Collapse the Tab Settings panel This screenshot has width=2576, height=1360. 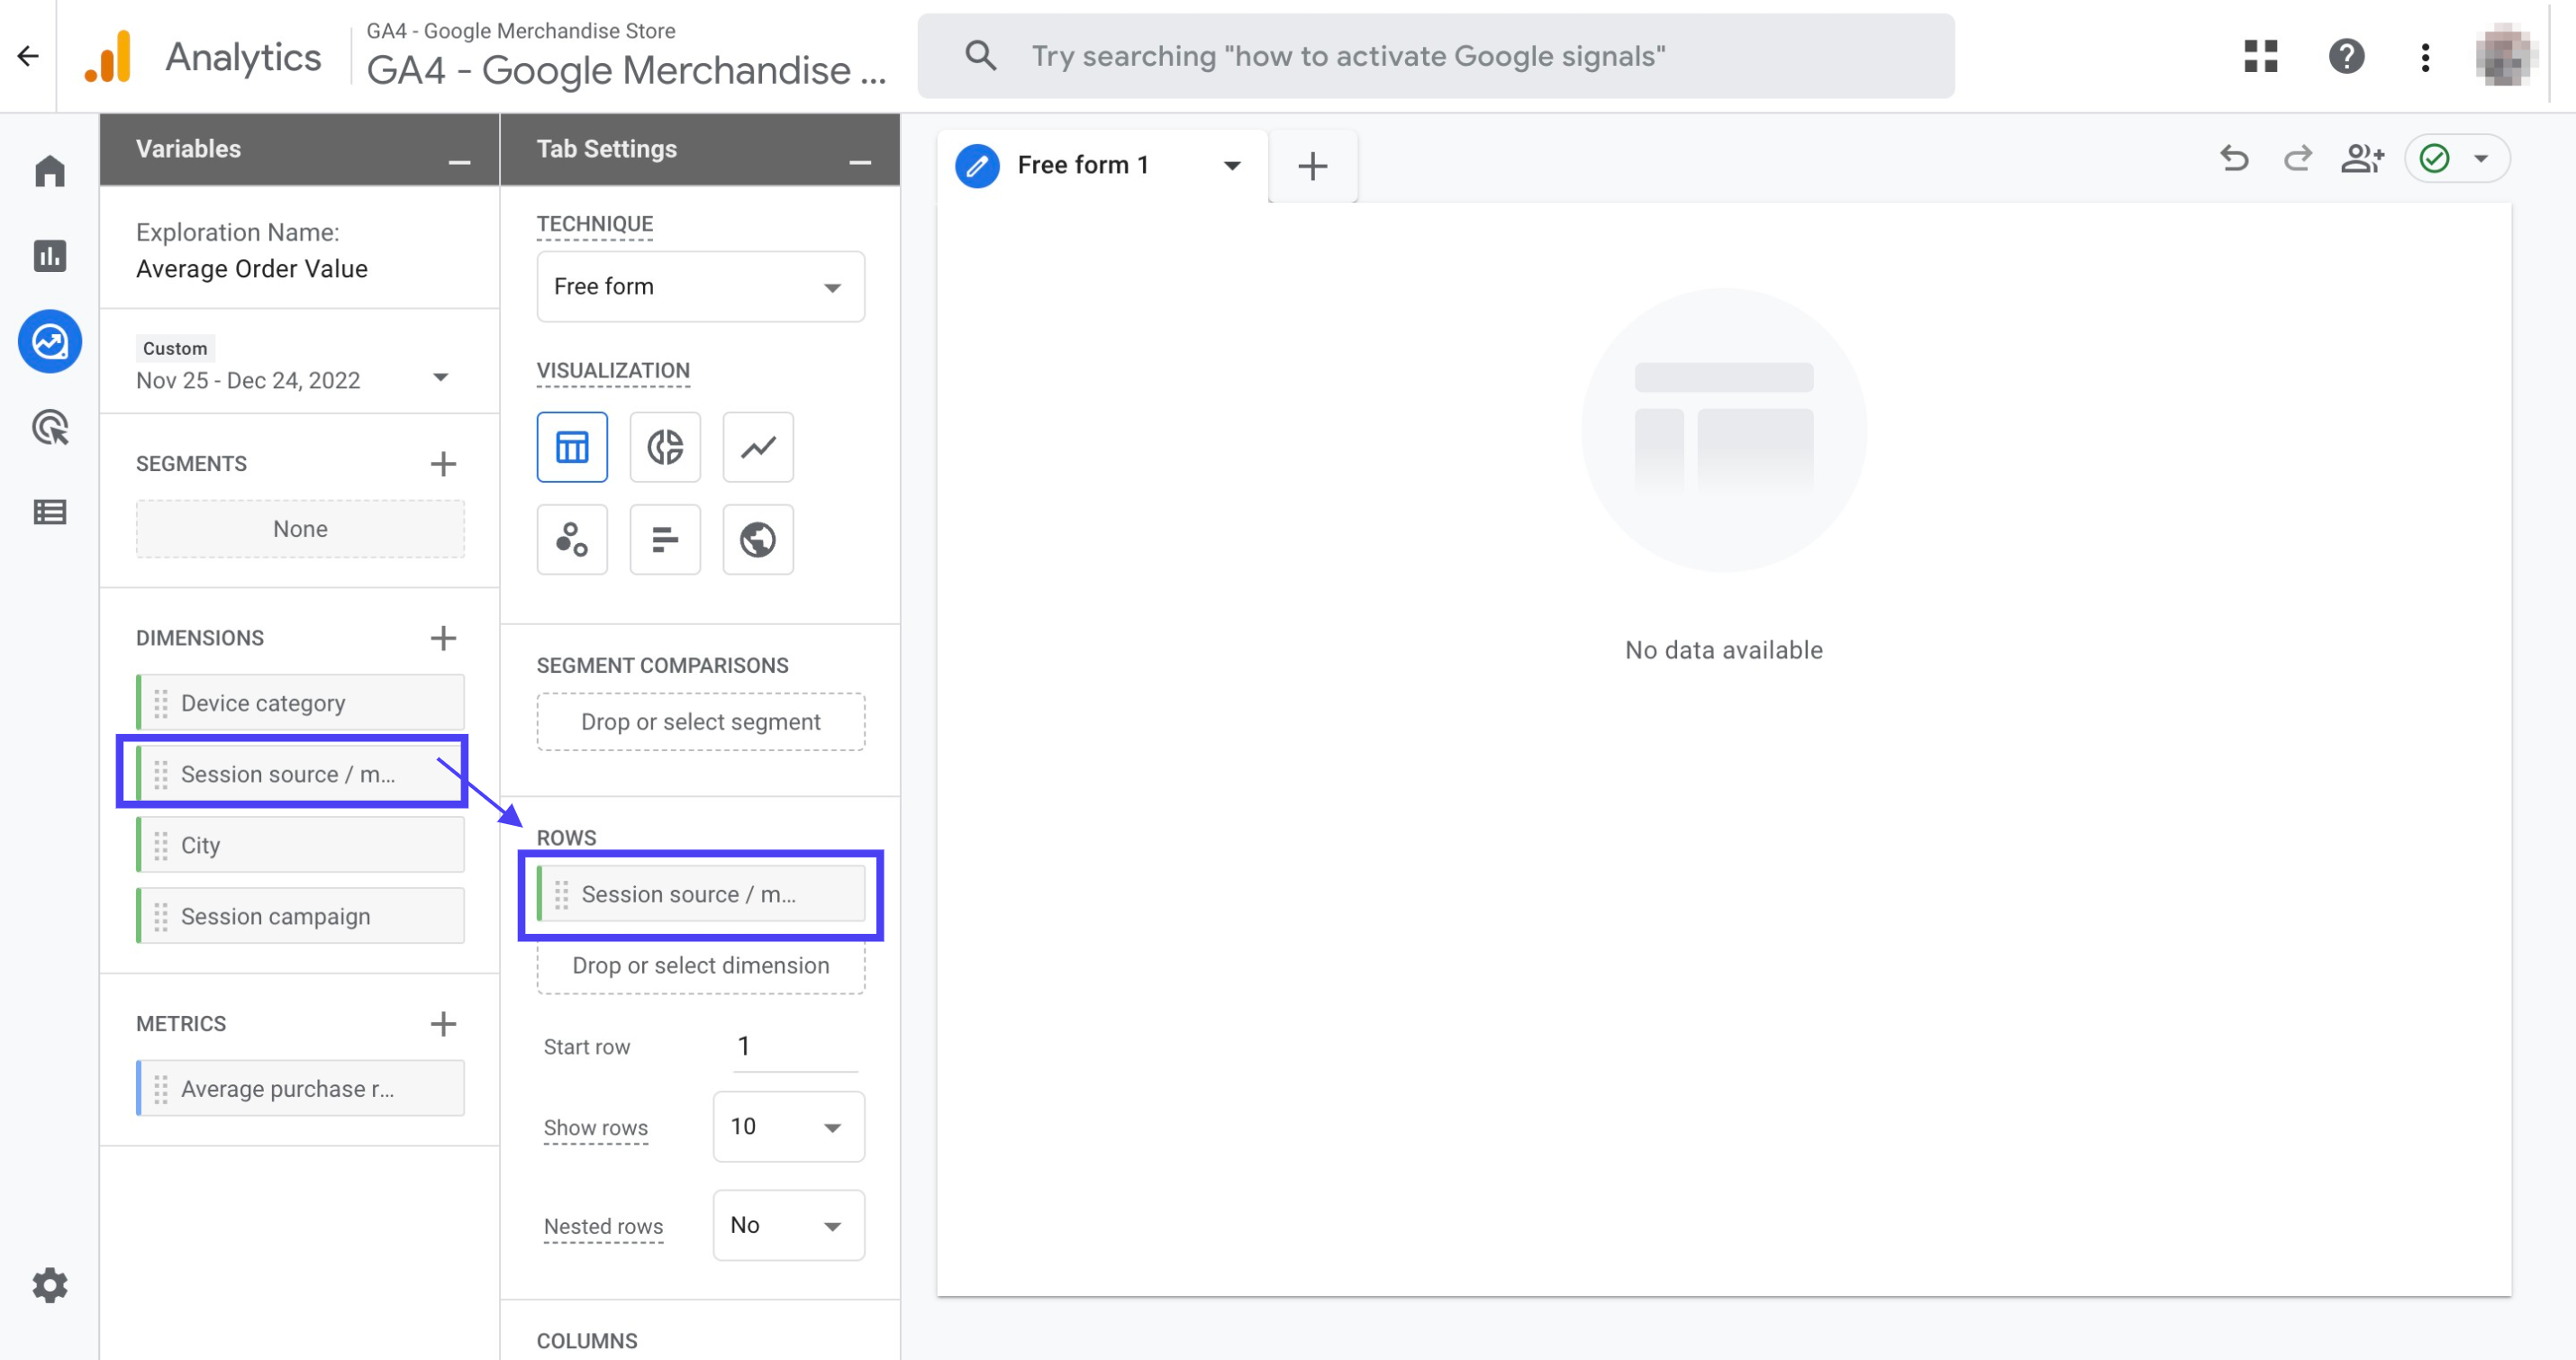[x=860, y=162]
